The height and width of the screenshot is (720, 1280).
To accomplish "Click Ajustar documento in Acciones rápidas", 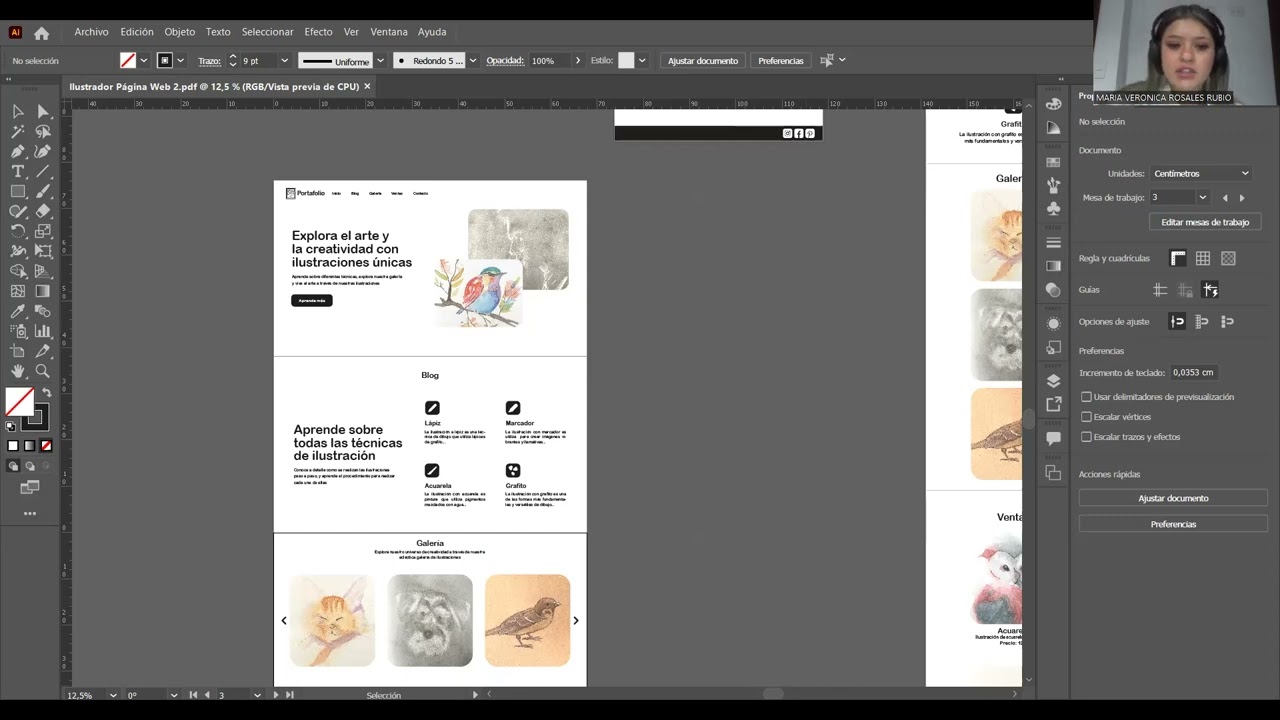I will [x=1173, y=498].
